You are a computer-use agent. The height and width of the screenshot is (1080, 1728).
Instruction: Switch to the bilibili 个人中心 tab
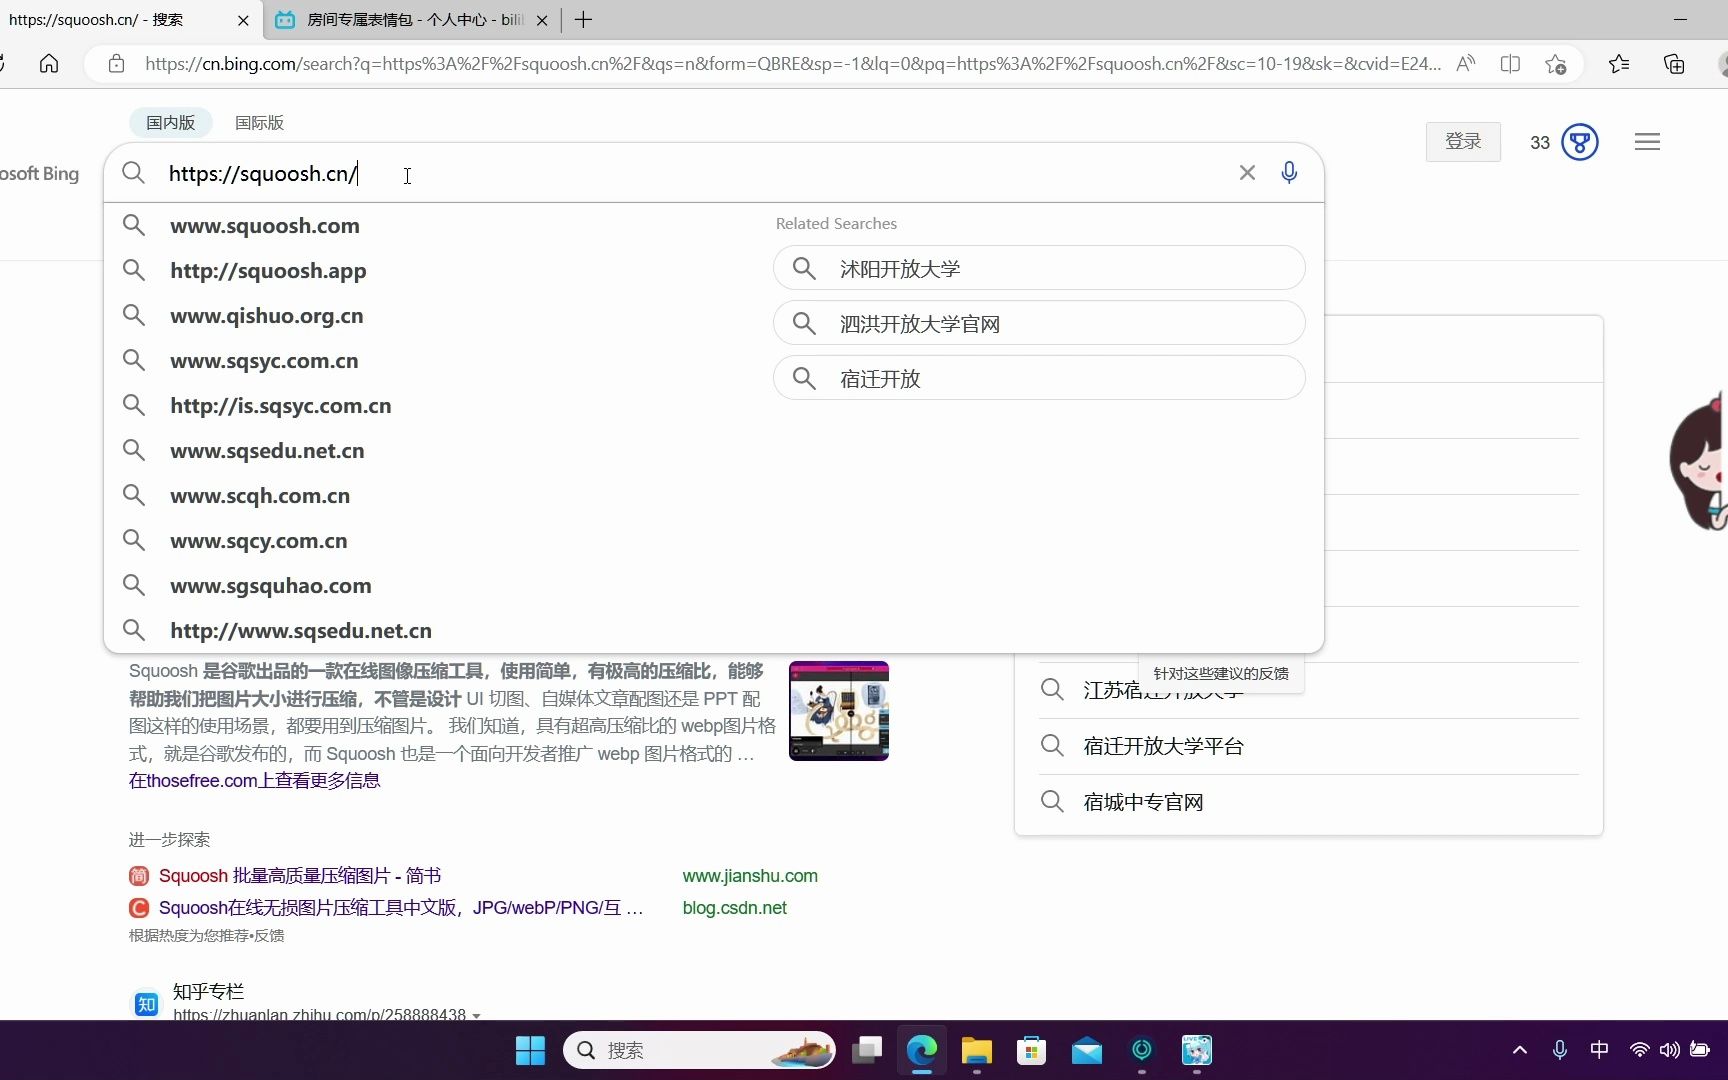[x=413, y=20]
